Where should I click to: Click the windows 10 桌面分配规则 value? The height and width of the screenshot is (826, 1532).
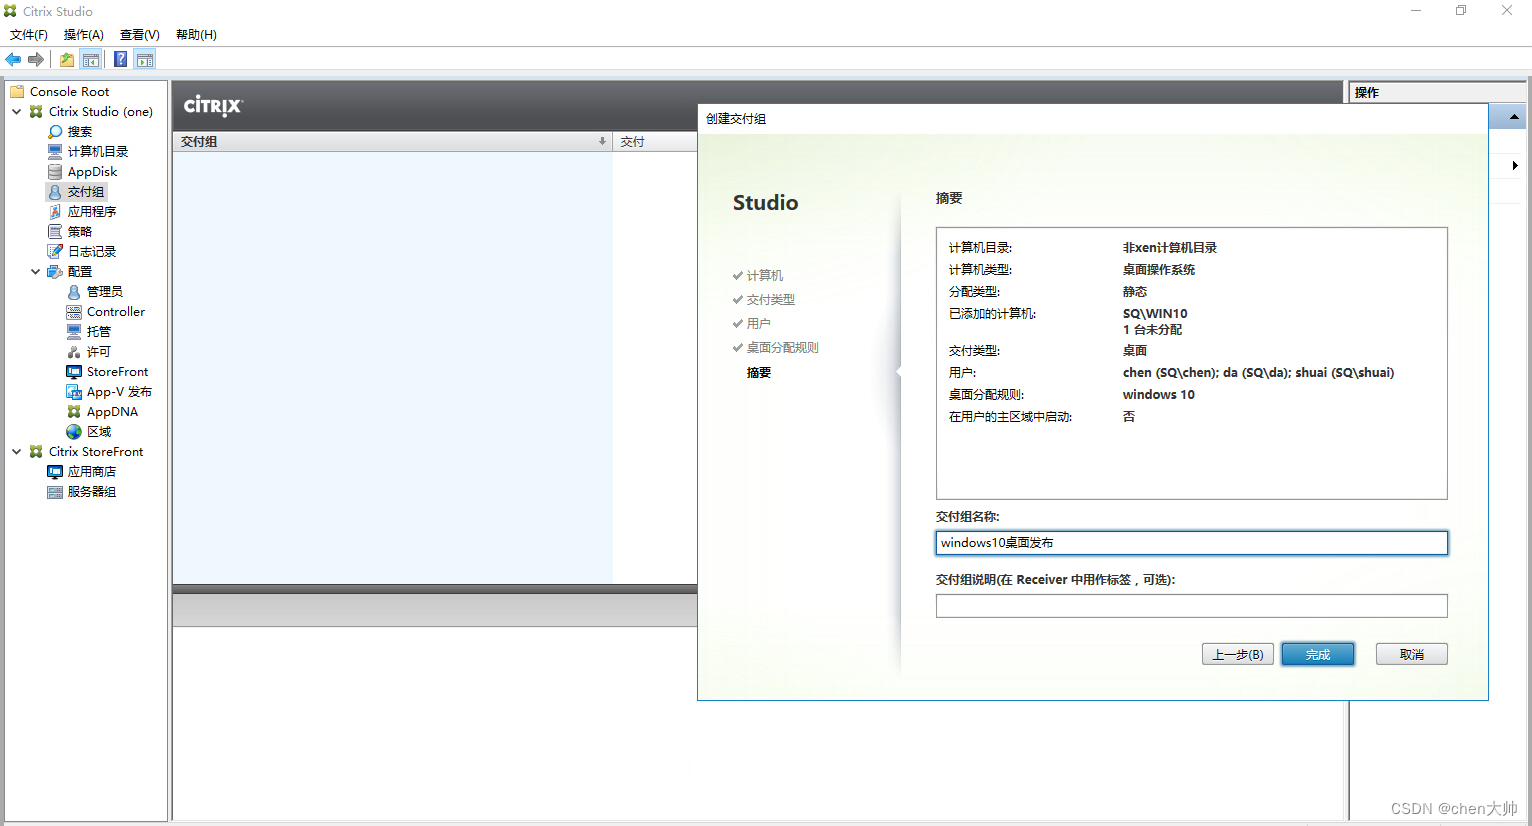[x=1159, y=395]
